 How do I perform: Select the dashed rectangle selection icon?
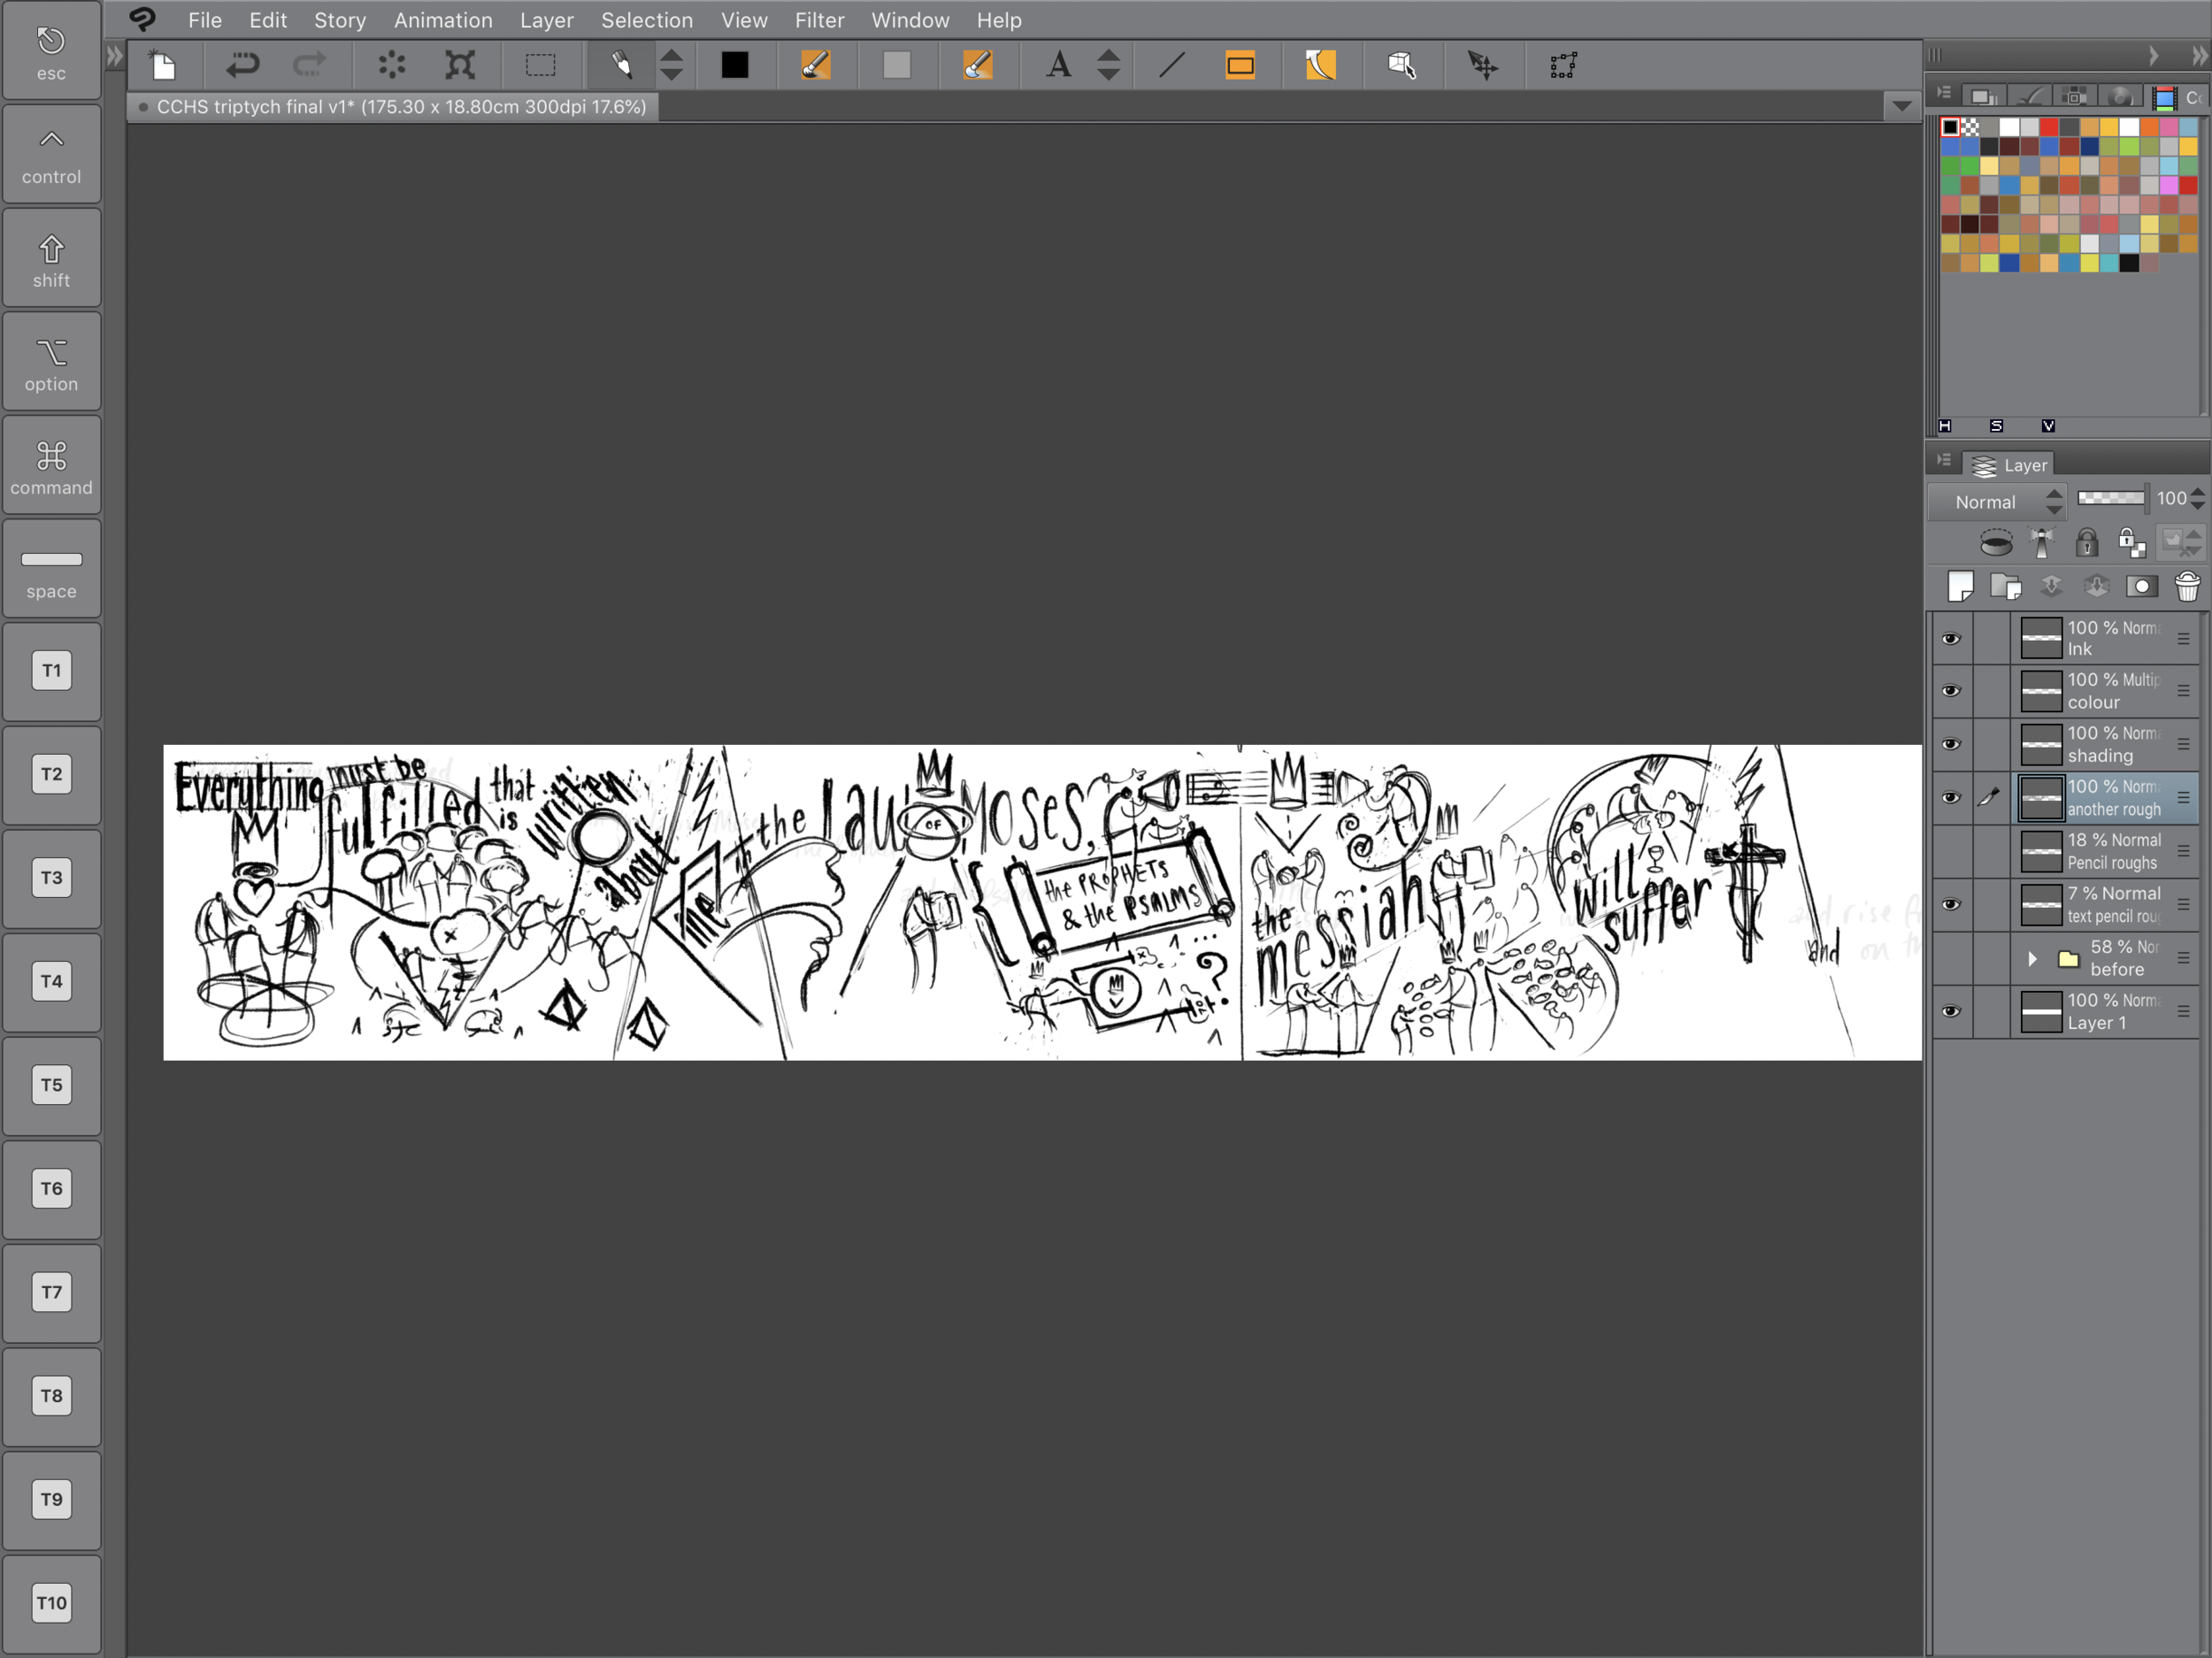coord(541,66)
